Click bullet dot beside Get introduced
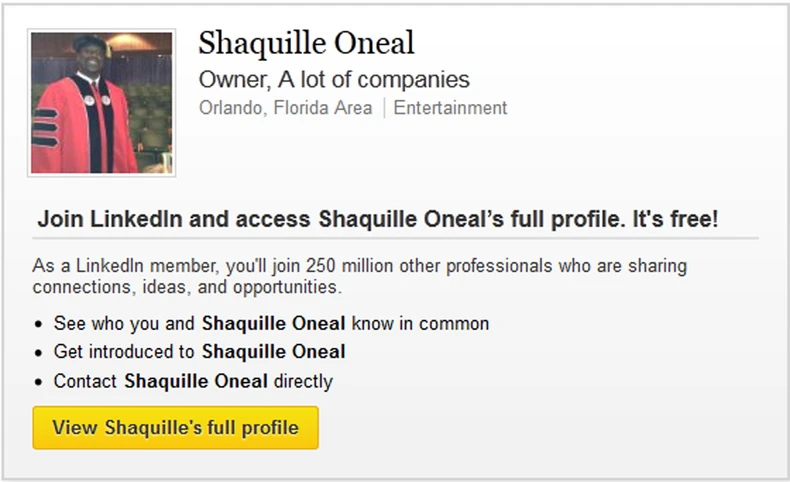 [39, 353]
